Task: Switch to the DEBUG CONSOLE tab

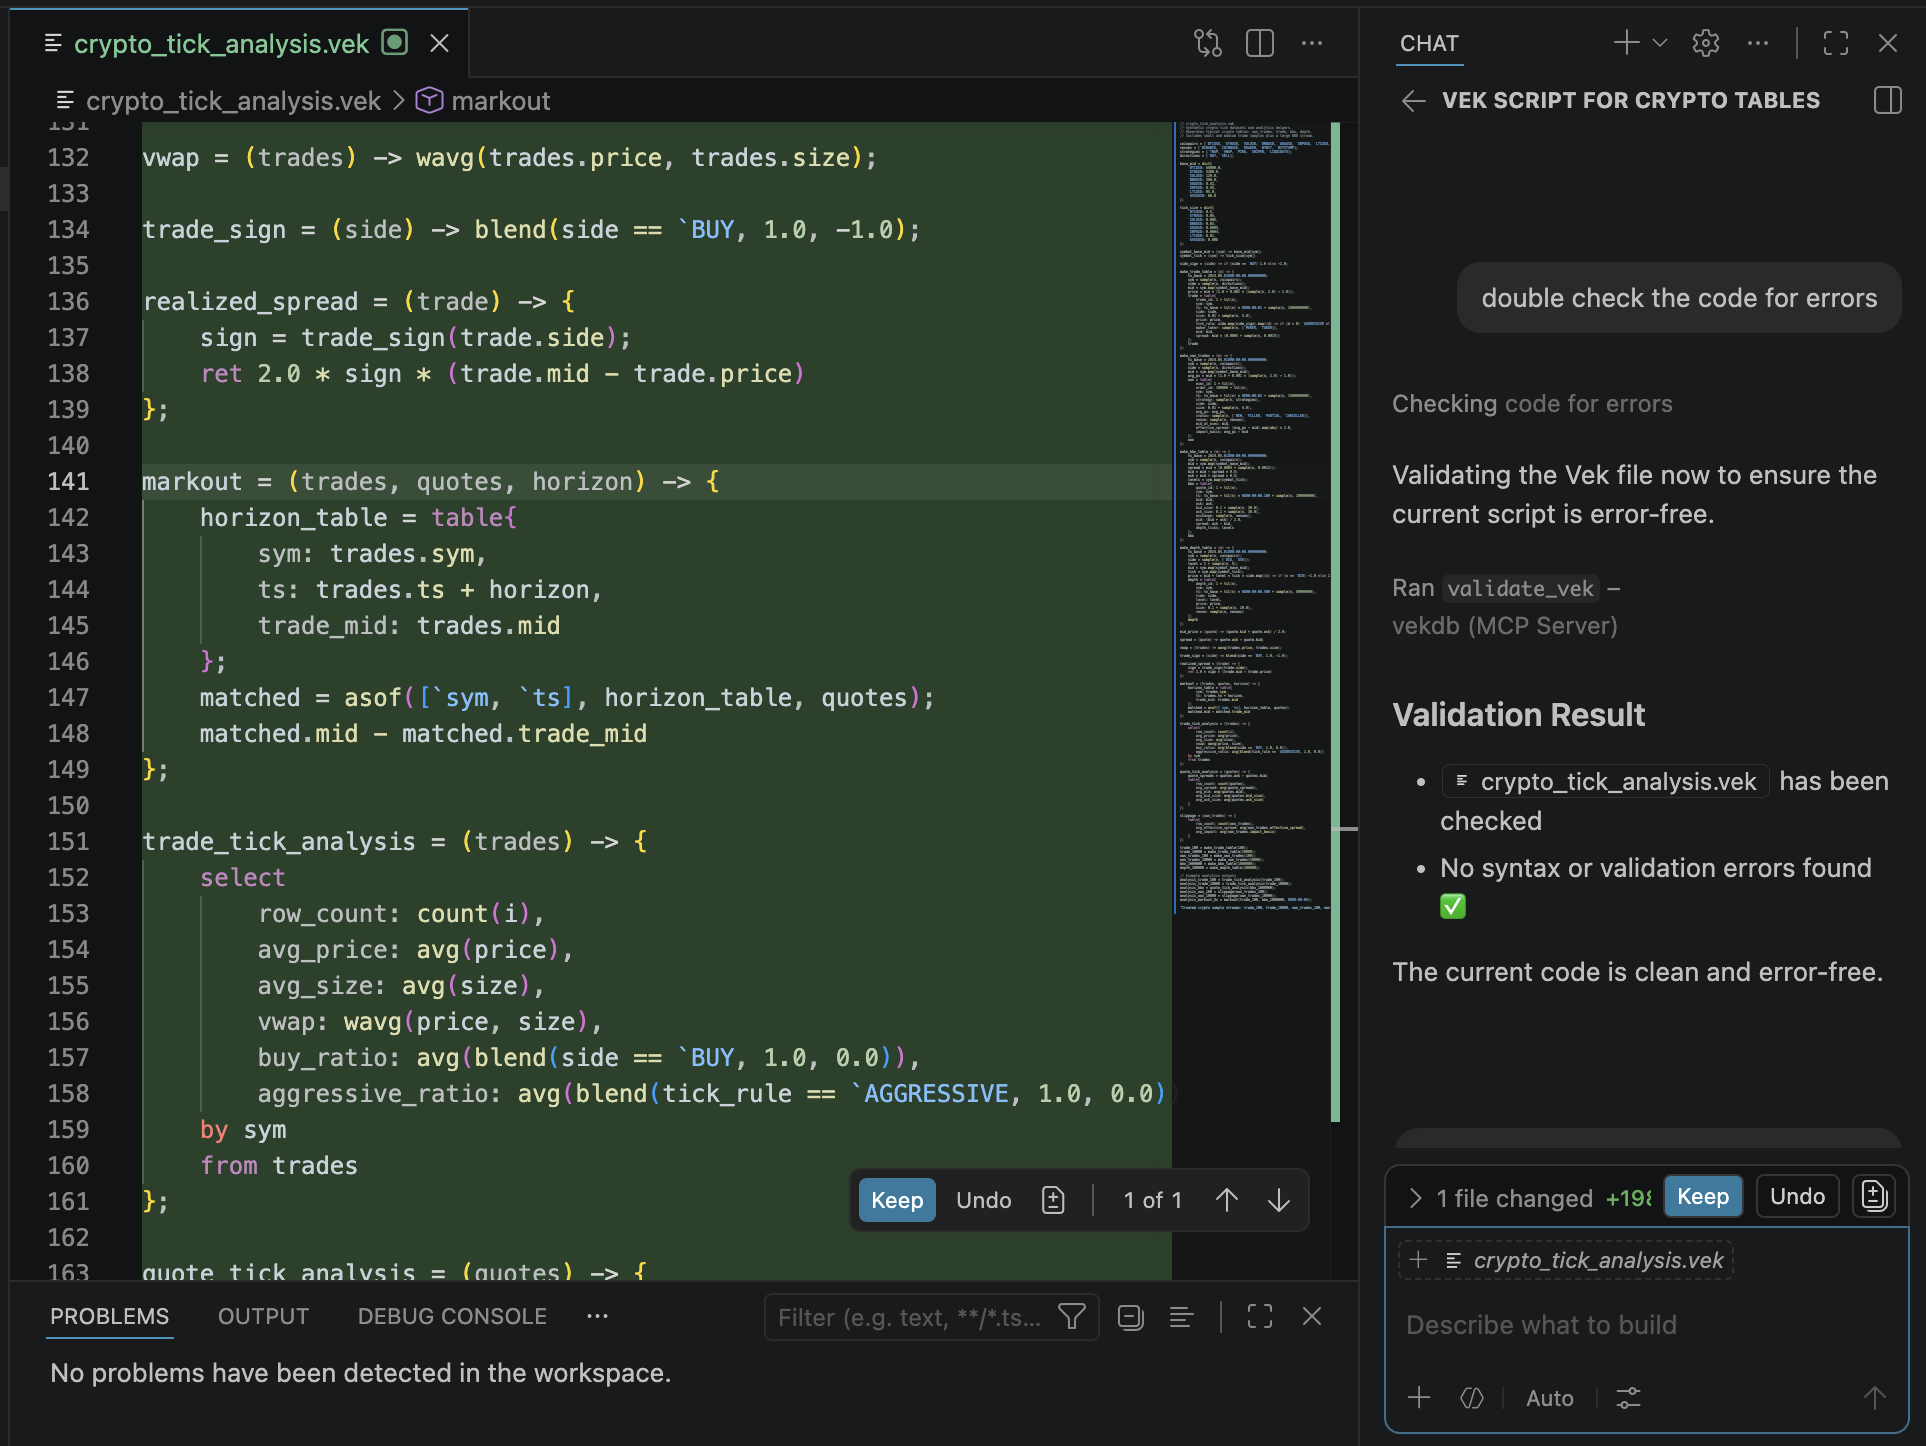Action: [452, 1316]
